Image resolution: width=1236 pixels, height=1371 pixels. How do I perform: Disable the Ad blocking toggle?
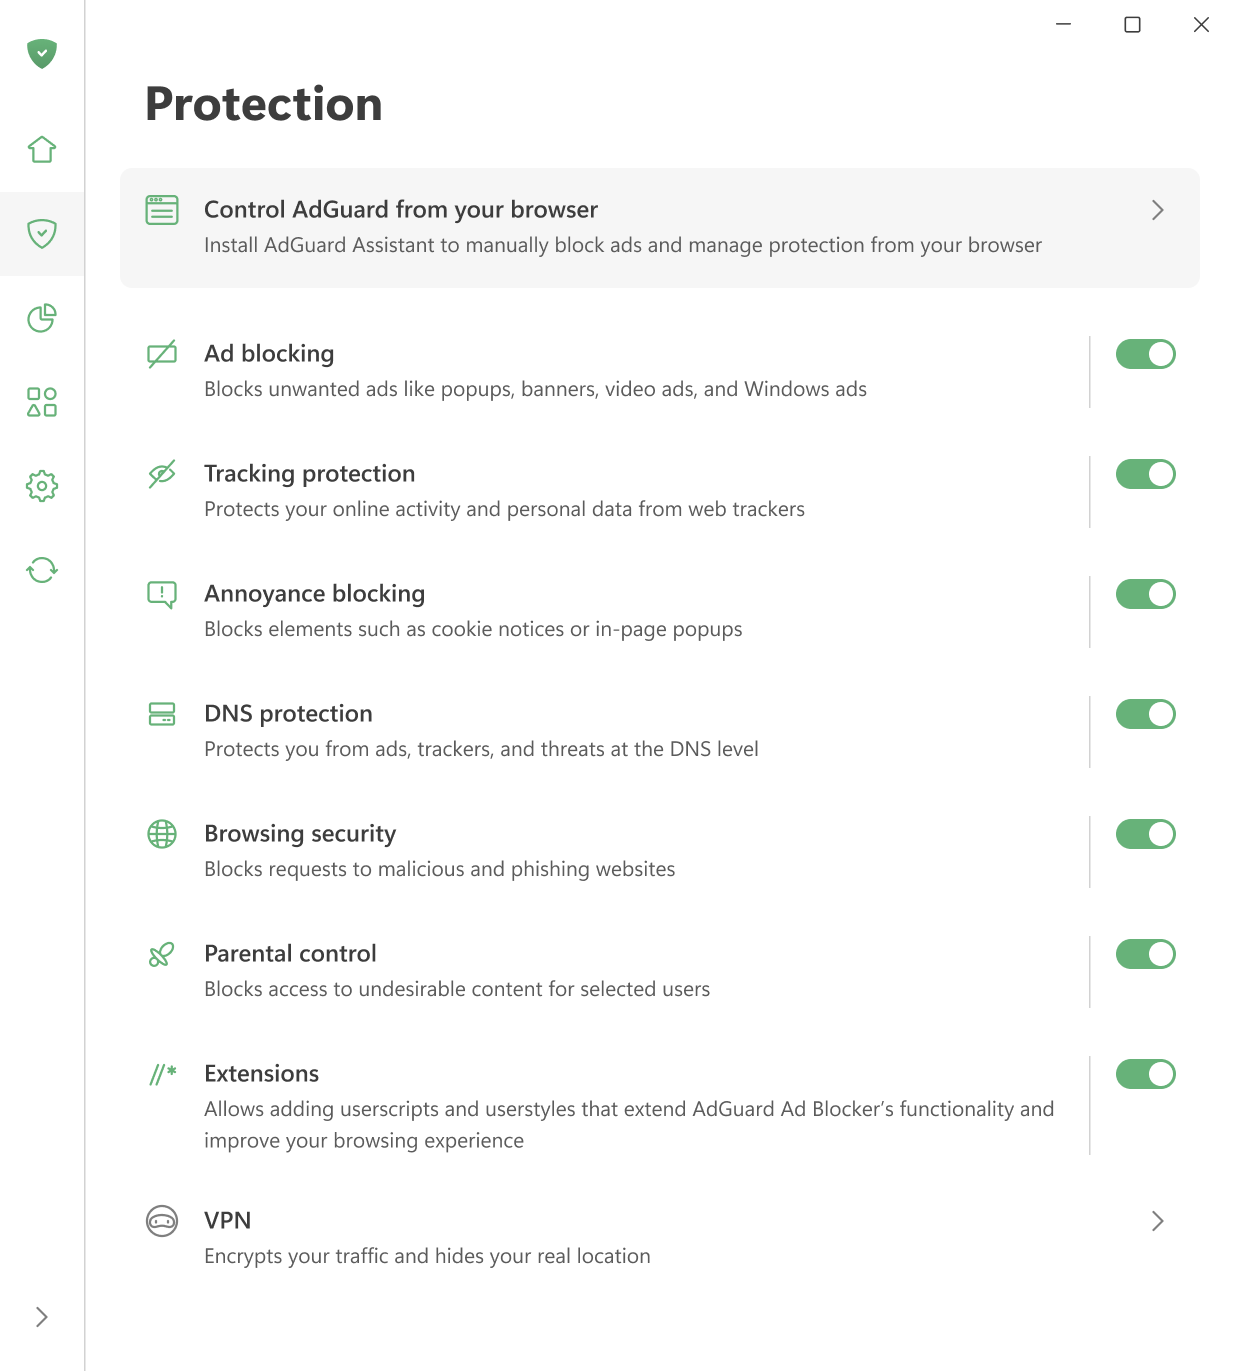point(1145,354)
